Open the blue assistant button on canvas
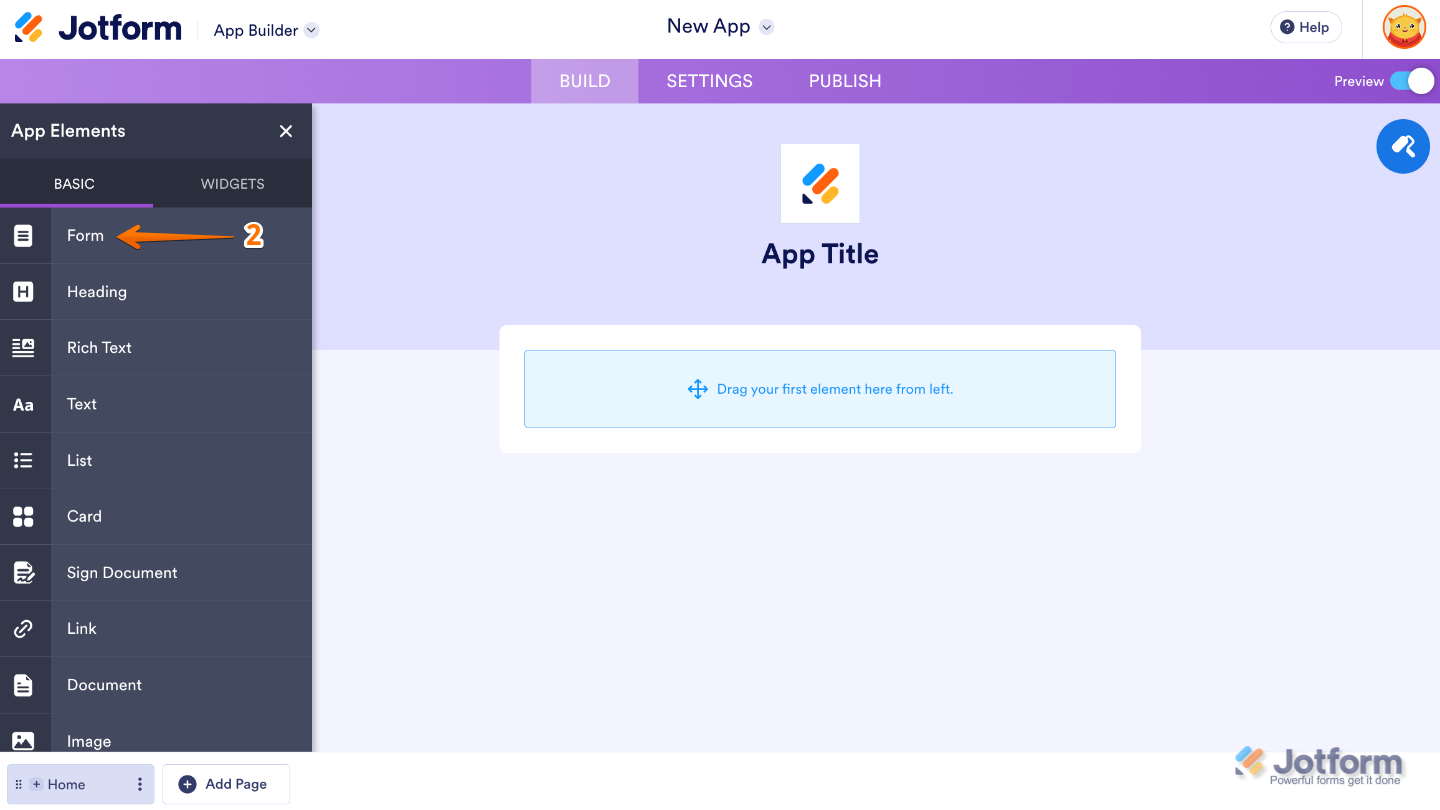Viewport: 1440px width, 810px height. point(1403,146)
